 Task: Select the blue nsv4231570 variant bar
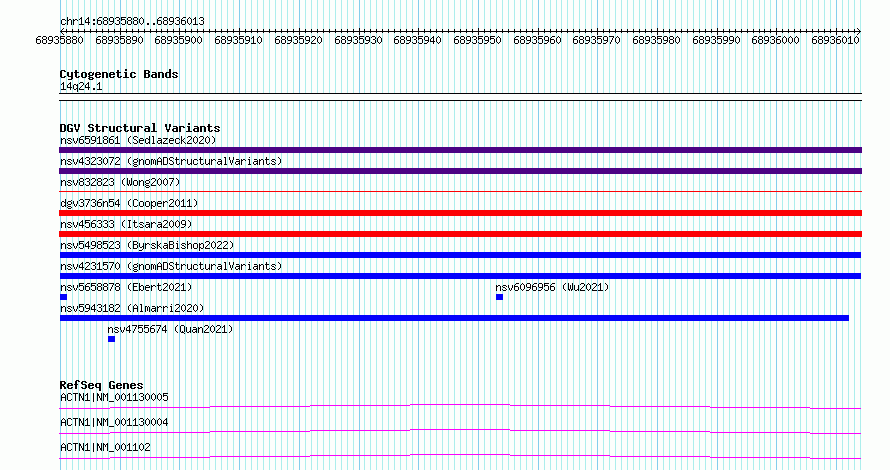tap(460, 276)
